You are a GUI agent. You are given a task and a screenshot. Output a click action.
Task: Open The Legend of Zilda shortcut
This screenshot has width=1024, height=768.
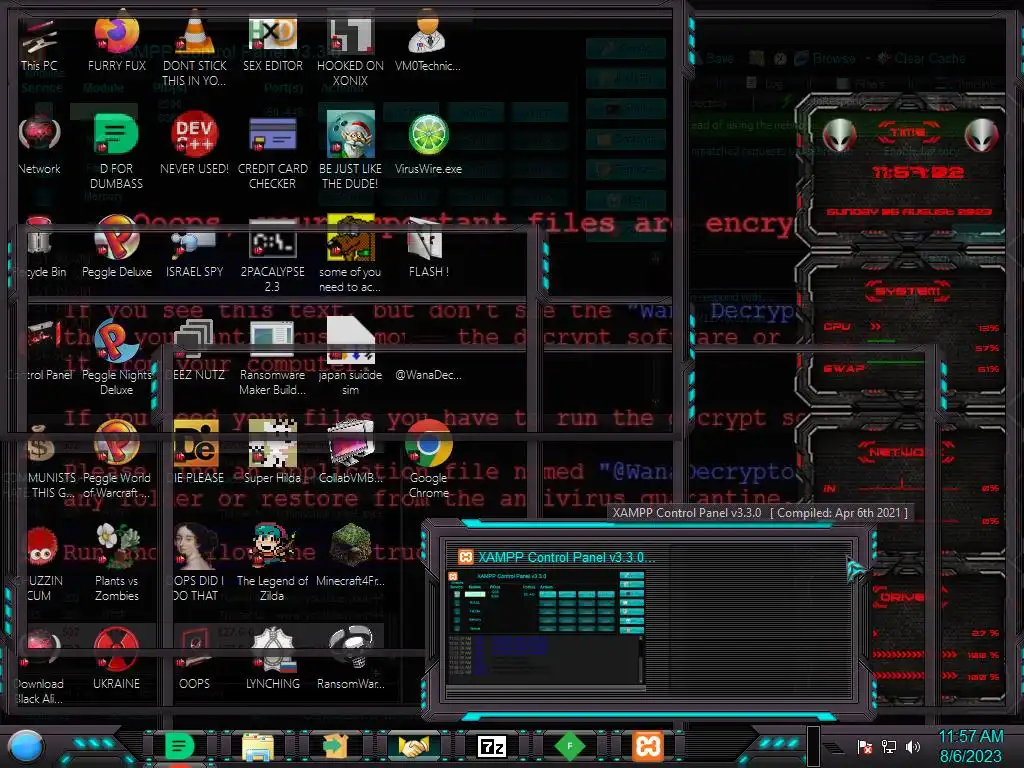[273, 563]
